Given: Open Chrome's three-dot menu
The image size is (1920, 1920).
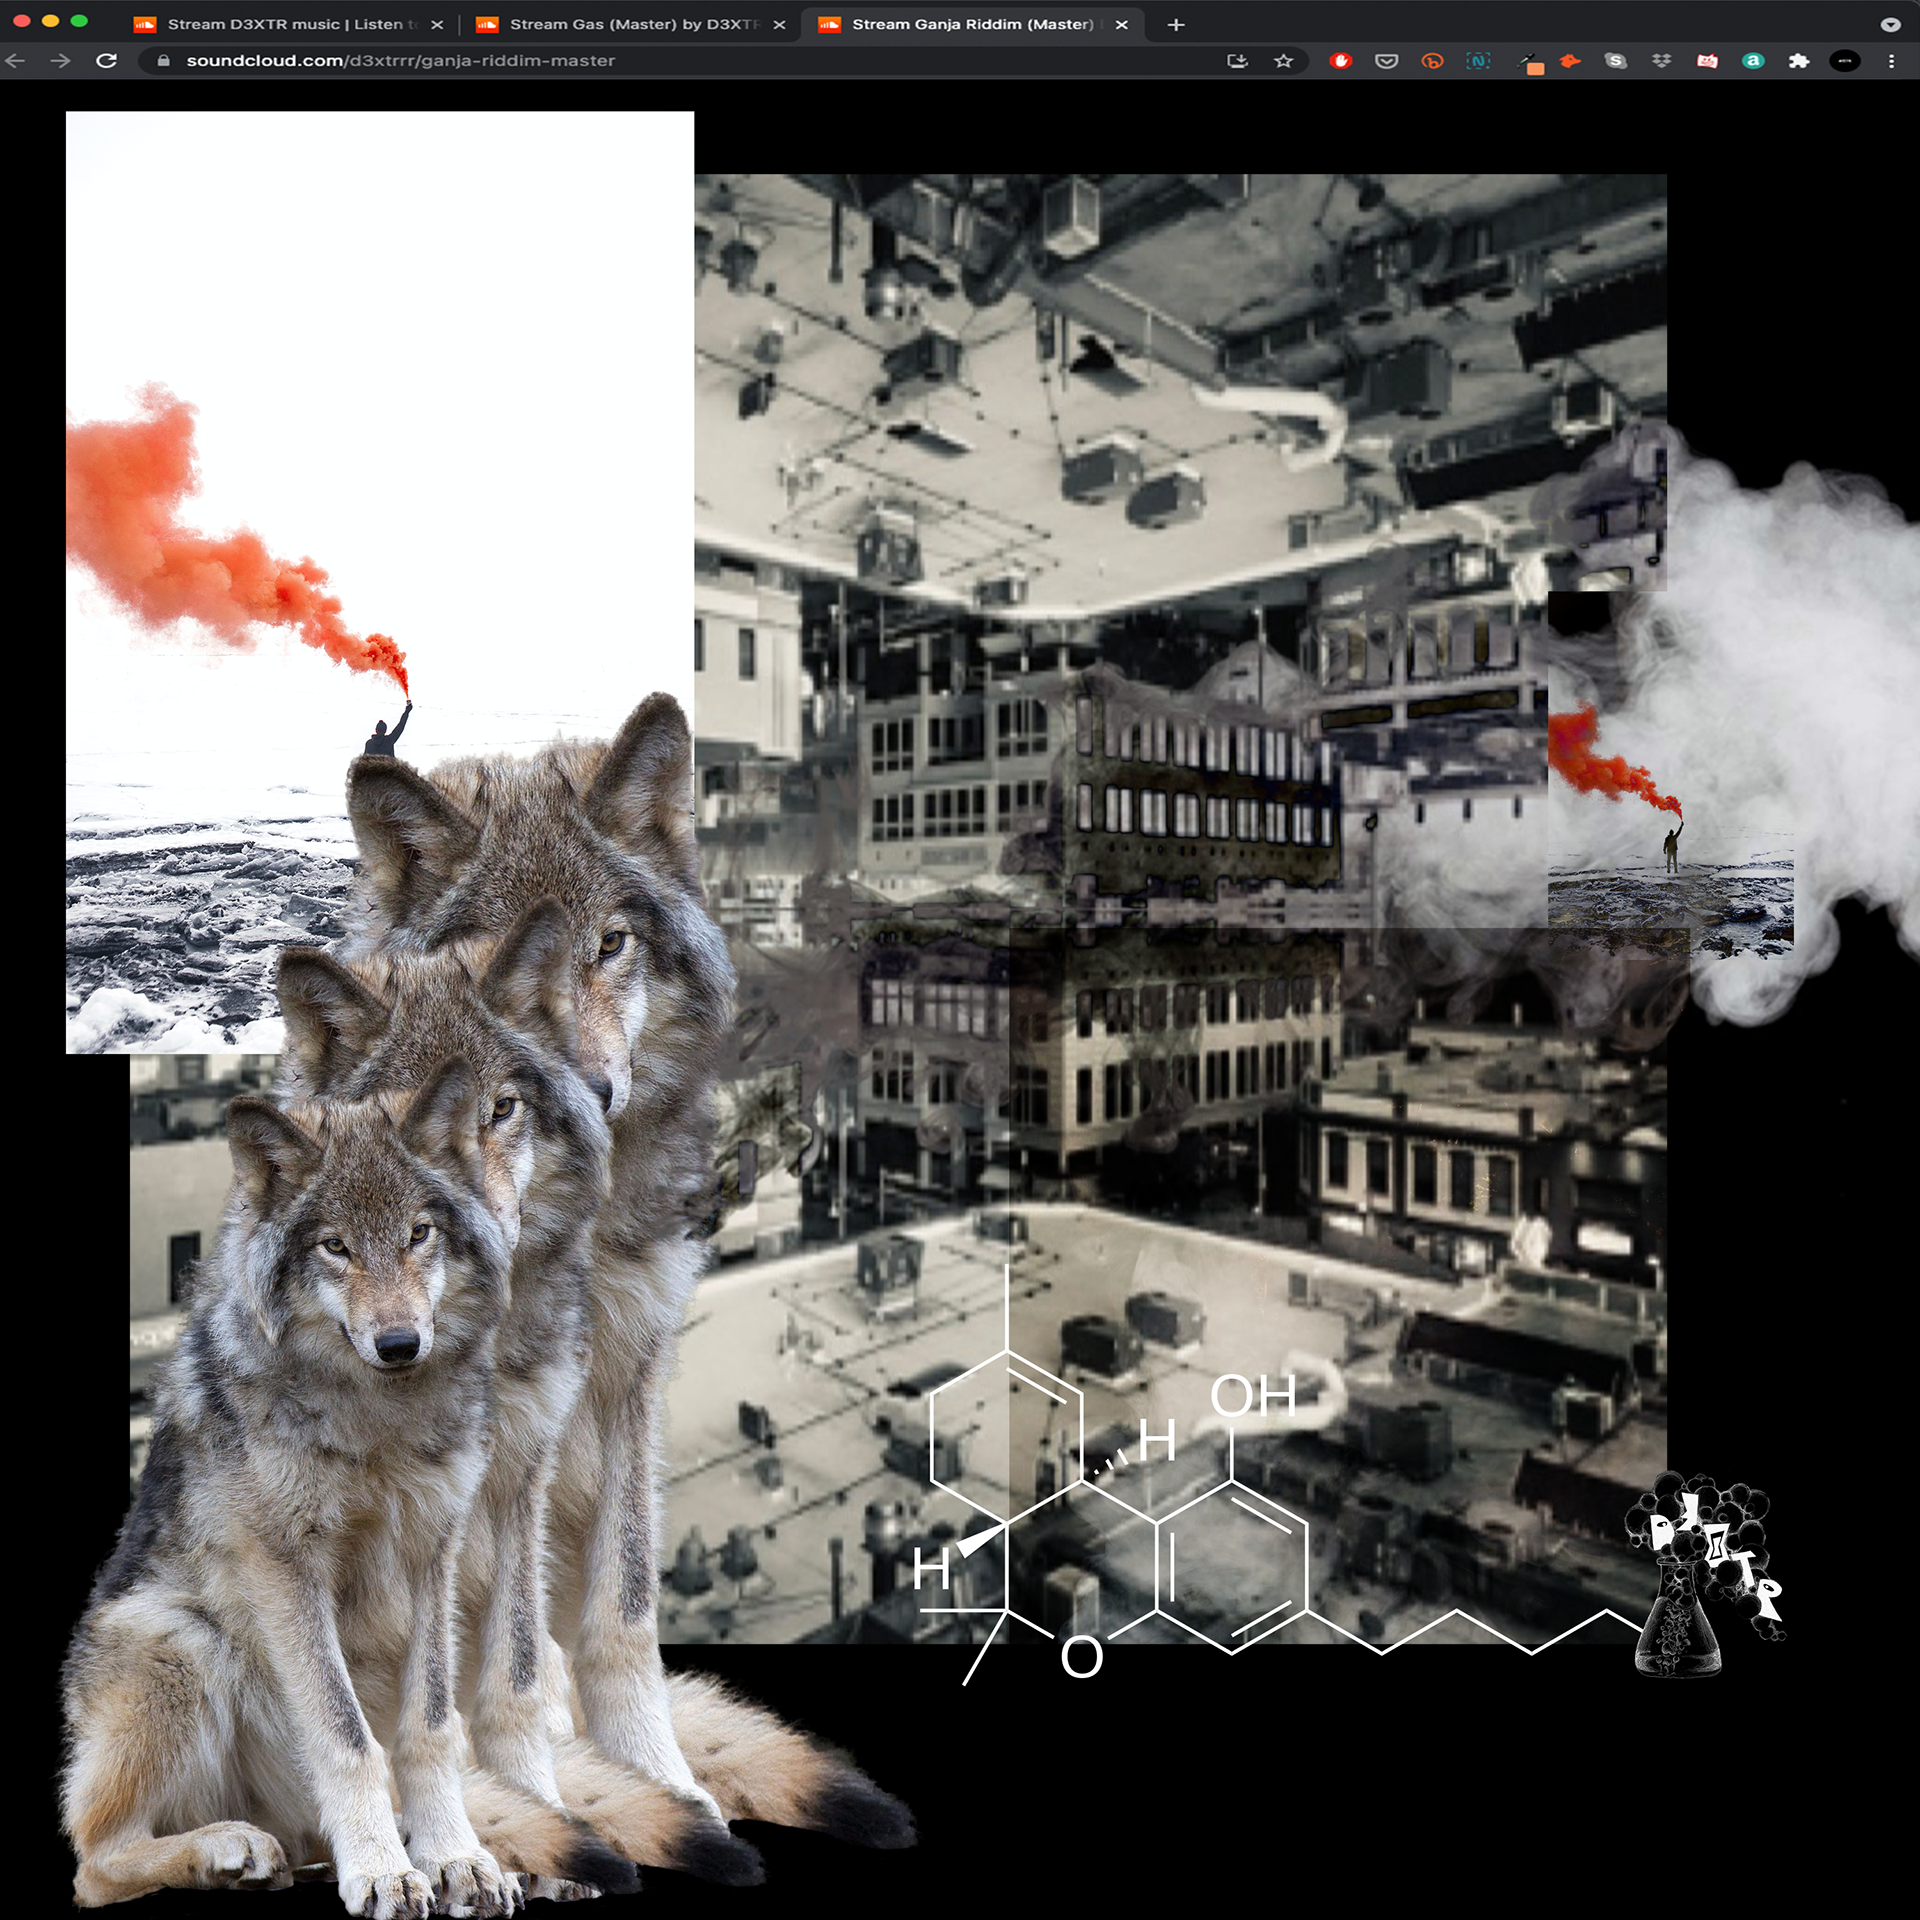Looking at the screenshot, I should click(1891, 61).
